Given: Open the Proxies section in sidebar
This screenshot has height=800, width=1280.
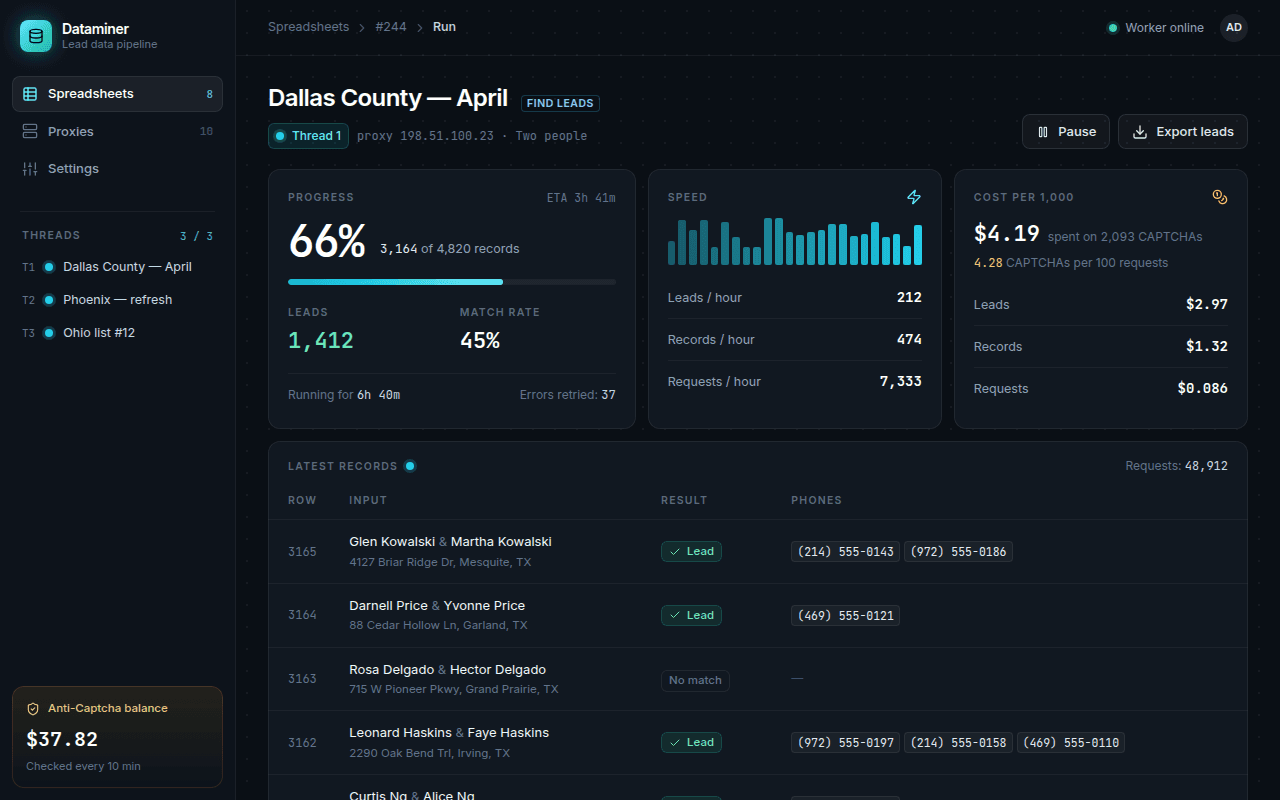Looking at the screenshot, I should (117, 132).
